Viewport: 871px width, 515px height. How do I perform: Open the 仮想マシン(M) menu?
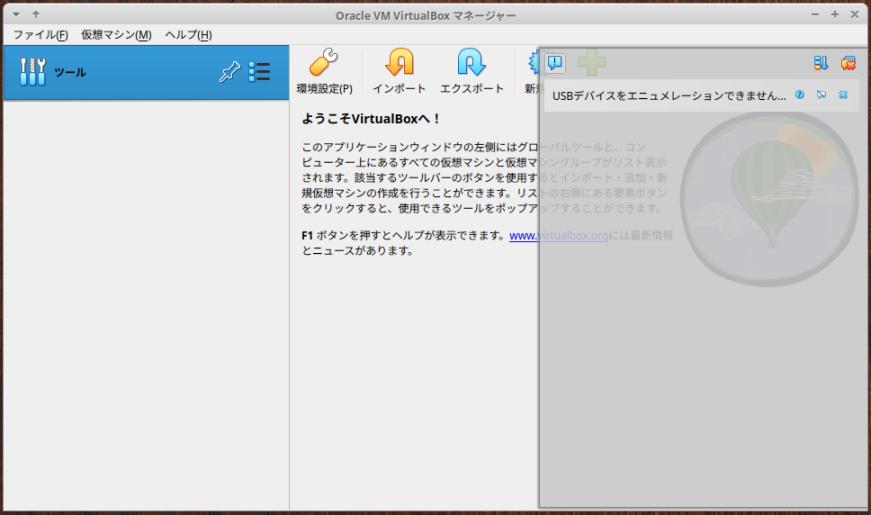coord(116,34)
